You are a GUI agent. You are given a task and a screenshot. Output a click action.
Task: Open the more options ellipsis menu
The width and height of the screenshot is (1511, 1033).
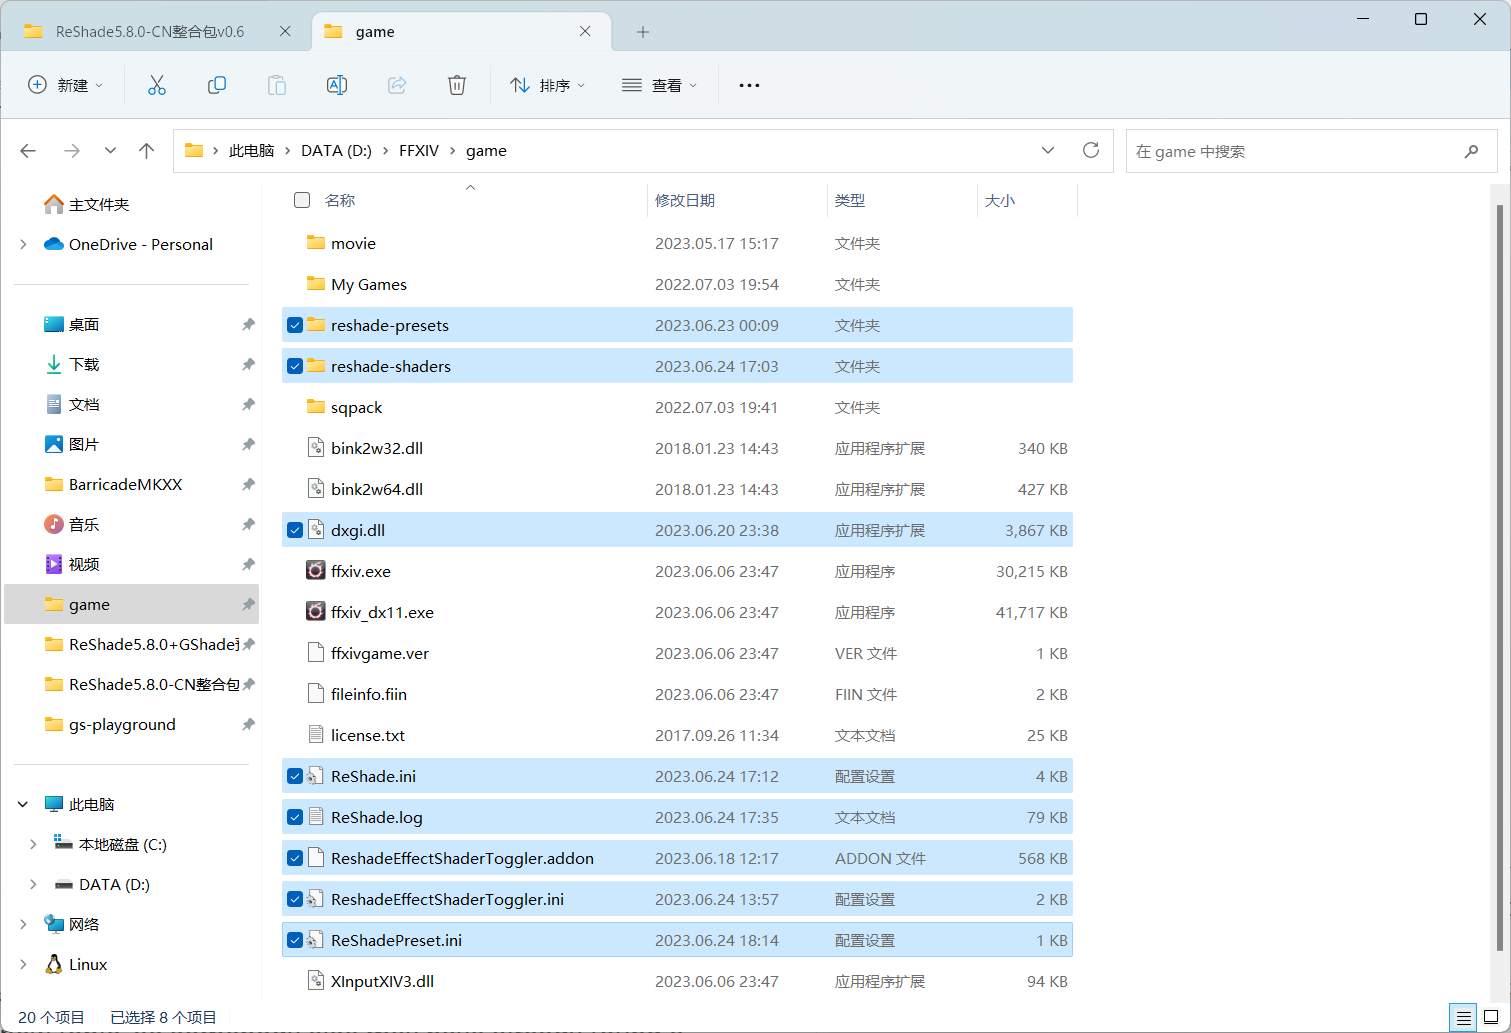point(749,86)
